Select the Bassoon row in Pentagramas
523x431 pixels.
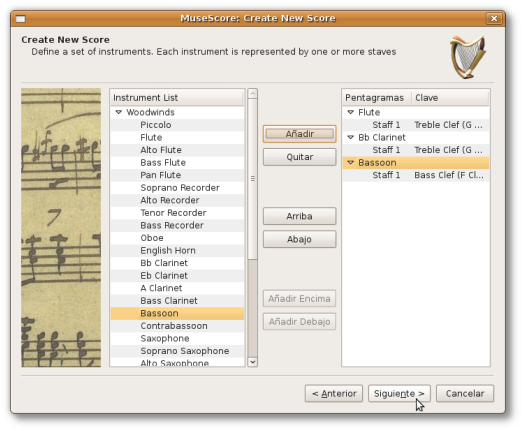point(416,162)
